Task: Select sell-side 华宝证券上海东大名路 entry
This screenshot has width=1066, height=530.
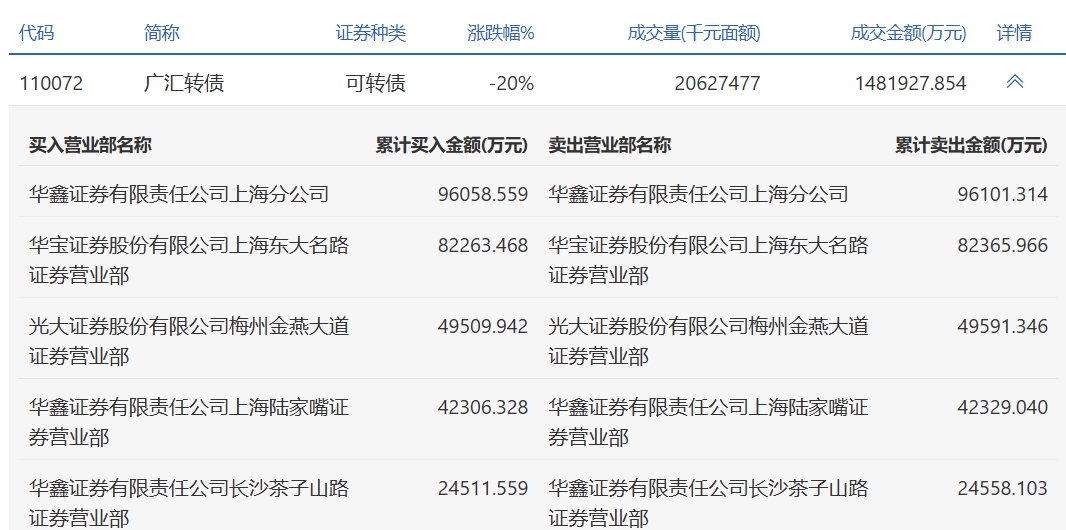Action: pyautogui.click(x=708, y=259)
